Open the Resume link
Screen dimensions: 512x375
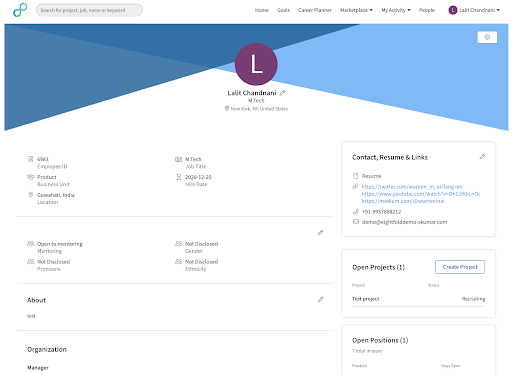pyautogui.click(x=371, y=176)
